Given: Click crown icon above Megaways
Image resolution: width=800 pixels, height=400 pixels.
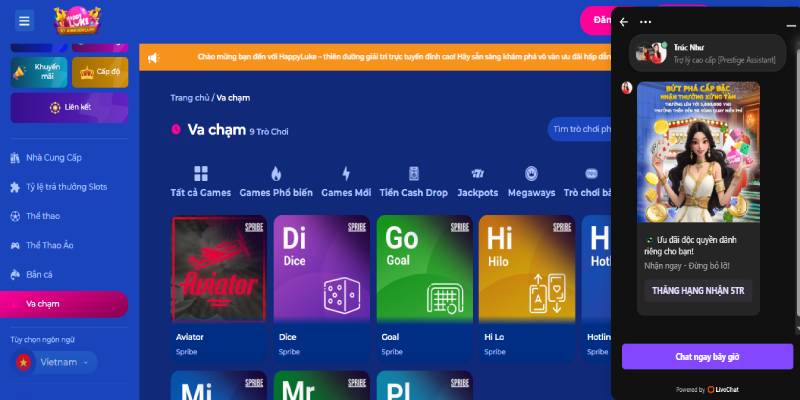Looking at the screenshot, I should pyautogui.click(x=531, y=173).
